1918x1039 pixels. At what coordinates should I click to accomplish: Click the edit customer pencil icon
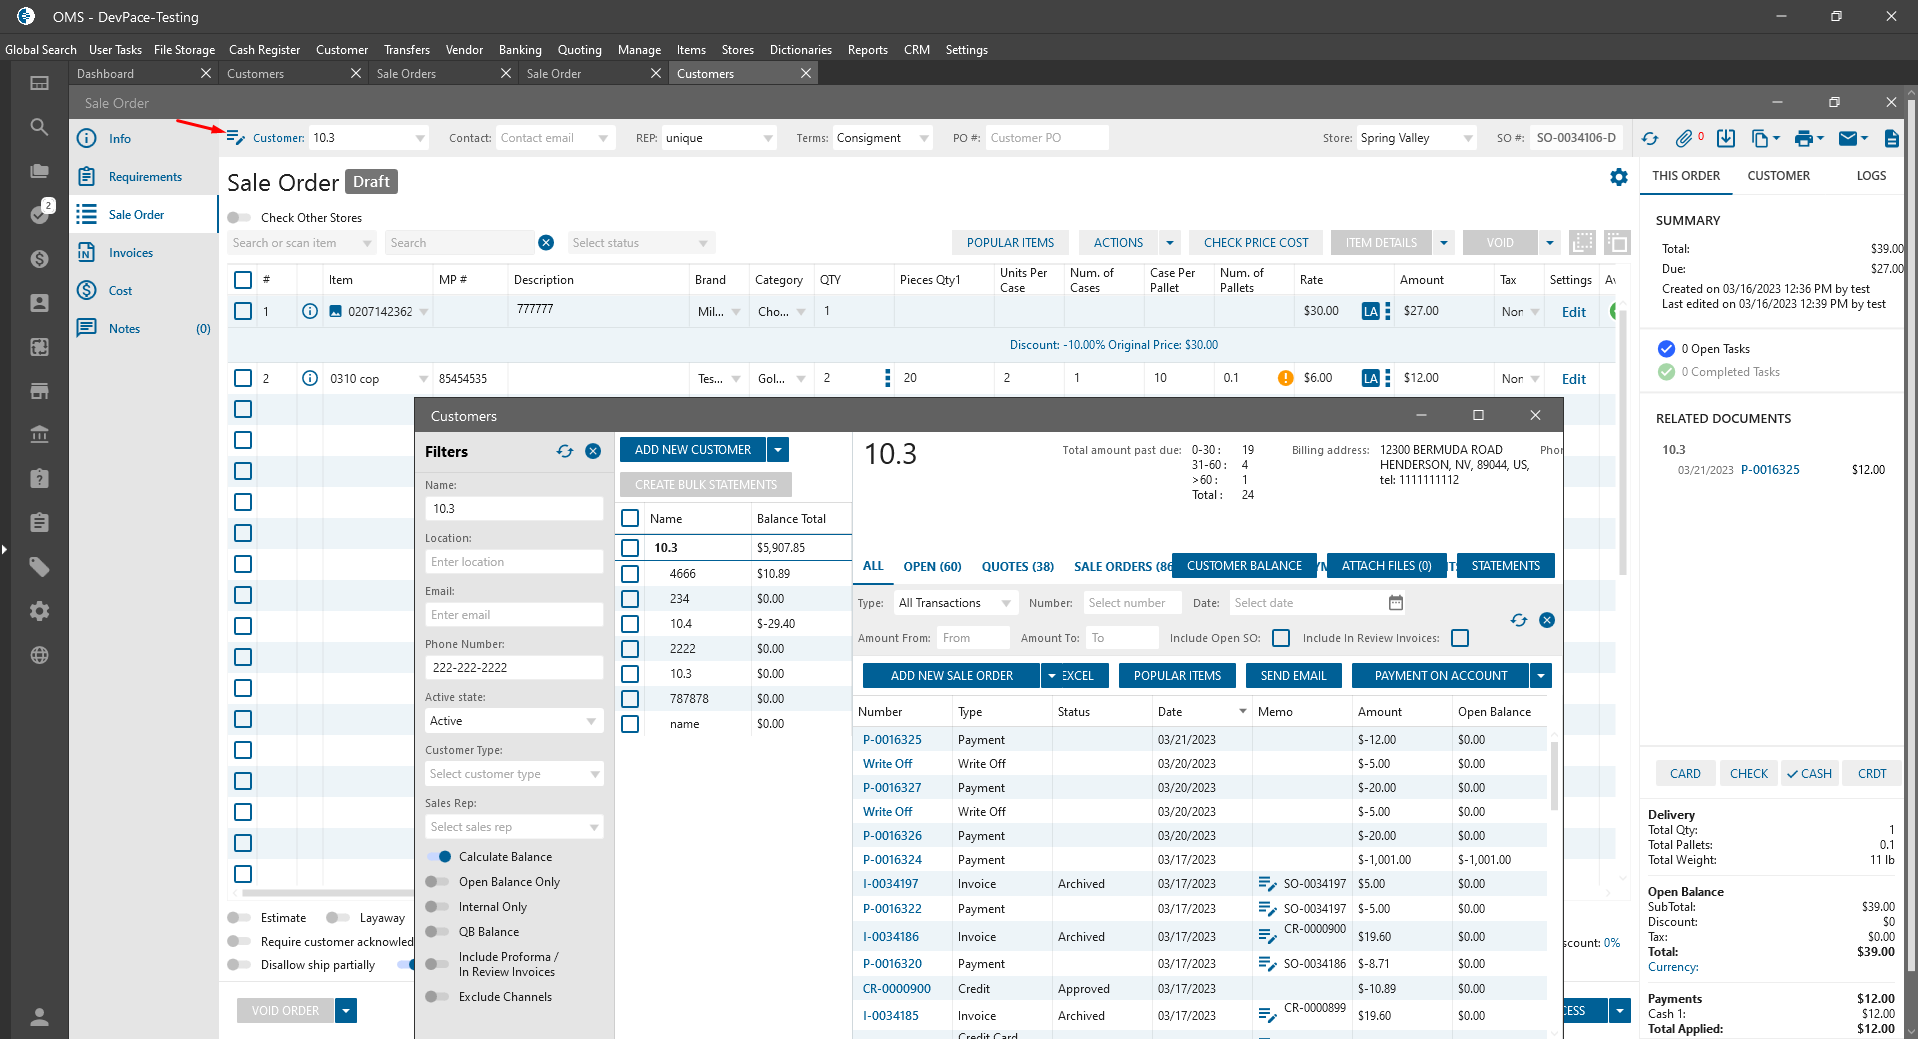[x=235, y=138]
